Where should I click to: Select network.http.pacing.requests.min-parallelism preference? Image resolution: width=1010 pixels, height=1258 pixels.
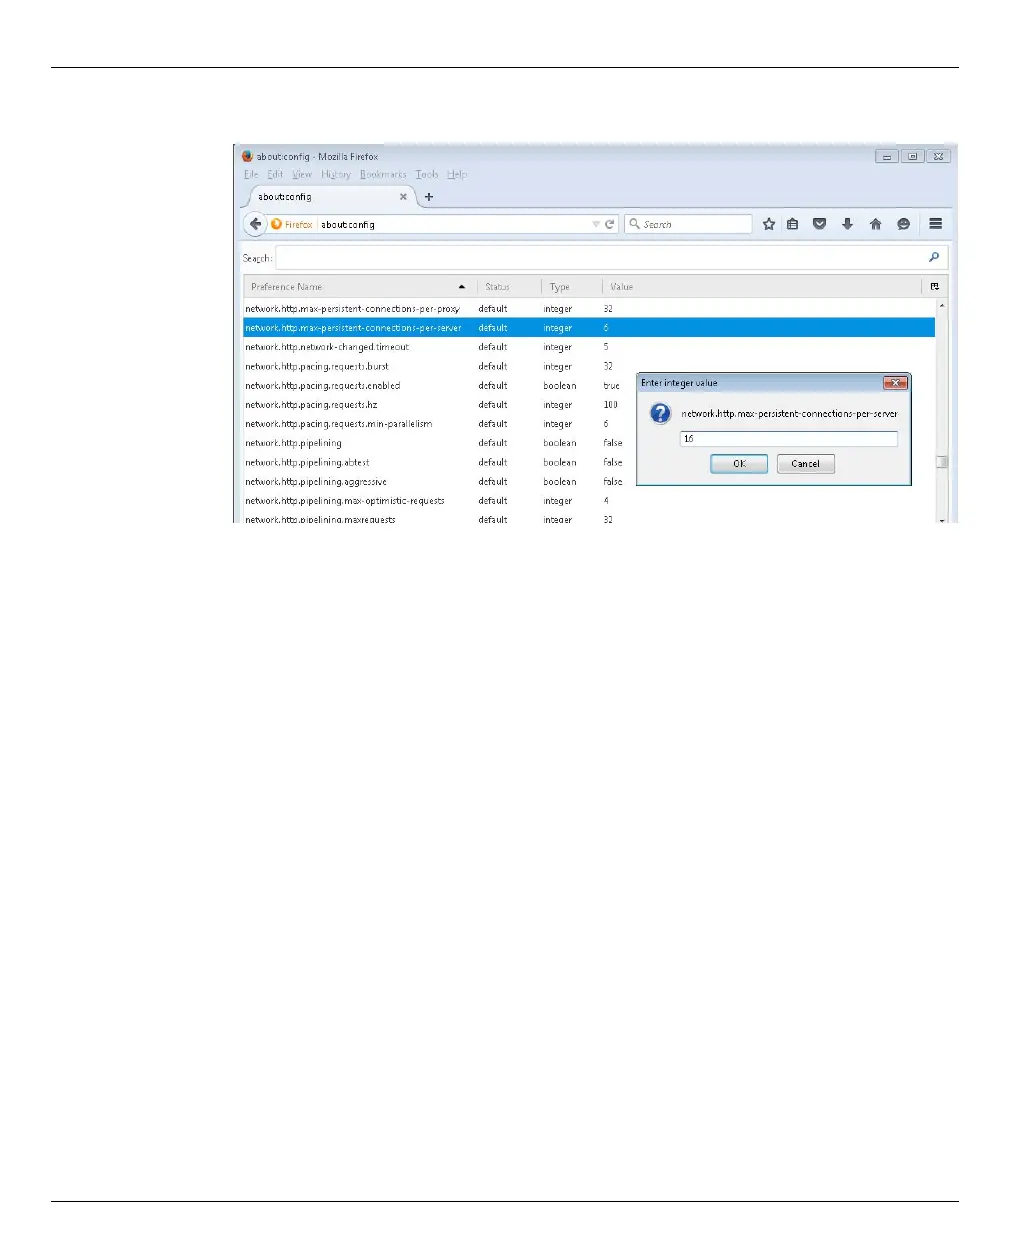[339, 424]
